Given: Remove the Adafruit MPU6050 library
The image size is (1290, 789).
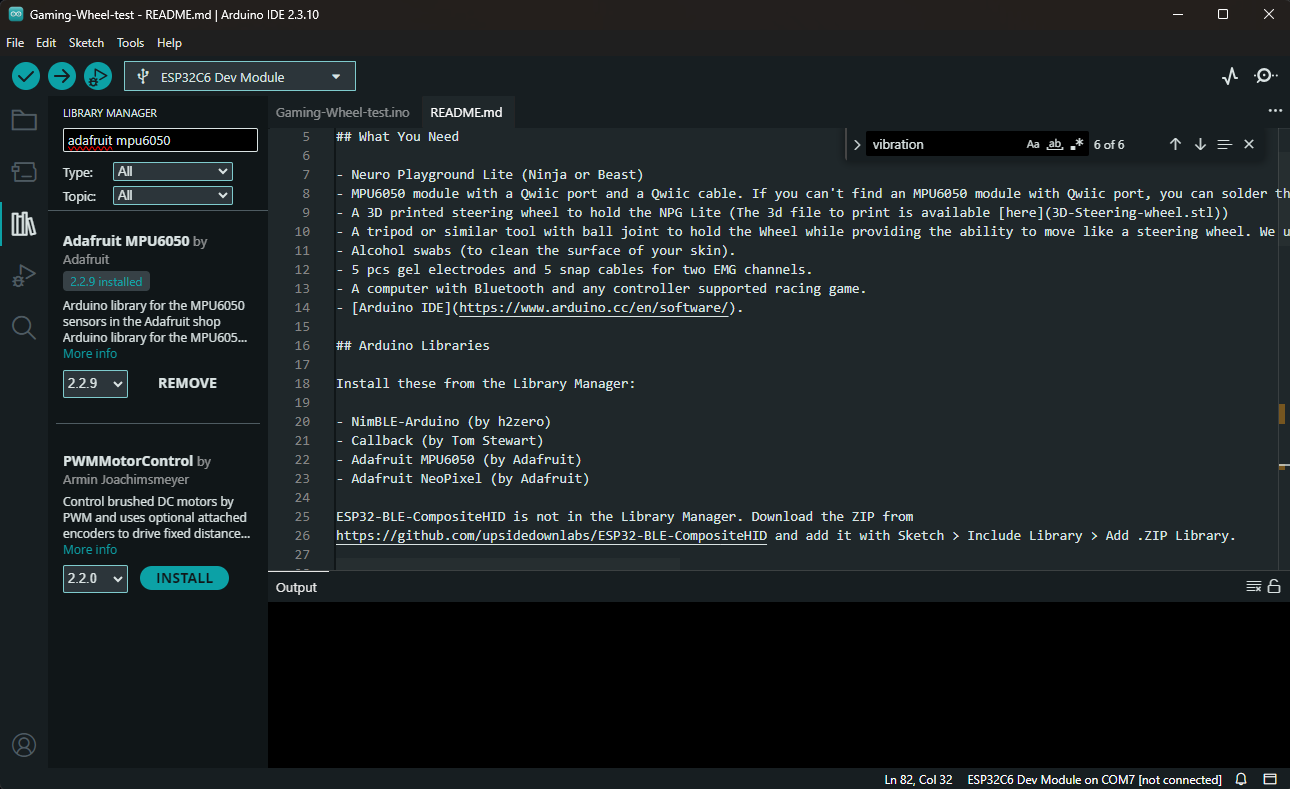Looking at the screenshot, I should coord(187,383).
